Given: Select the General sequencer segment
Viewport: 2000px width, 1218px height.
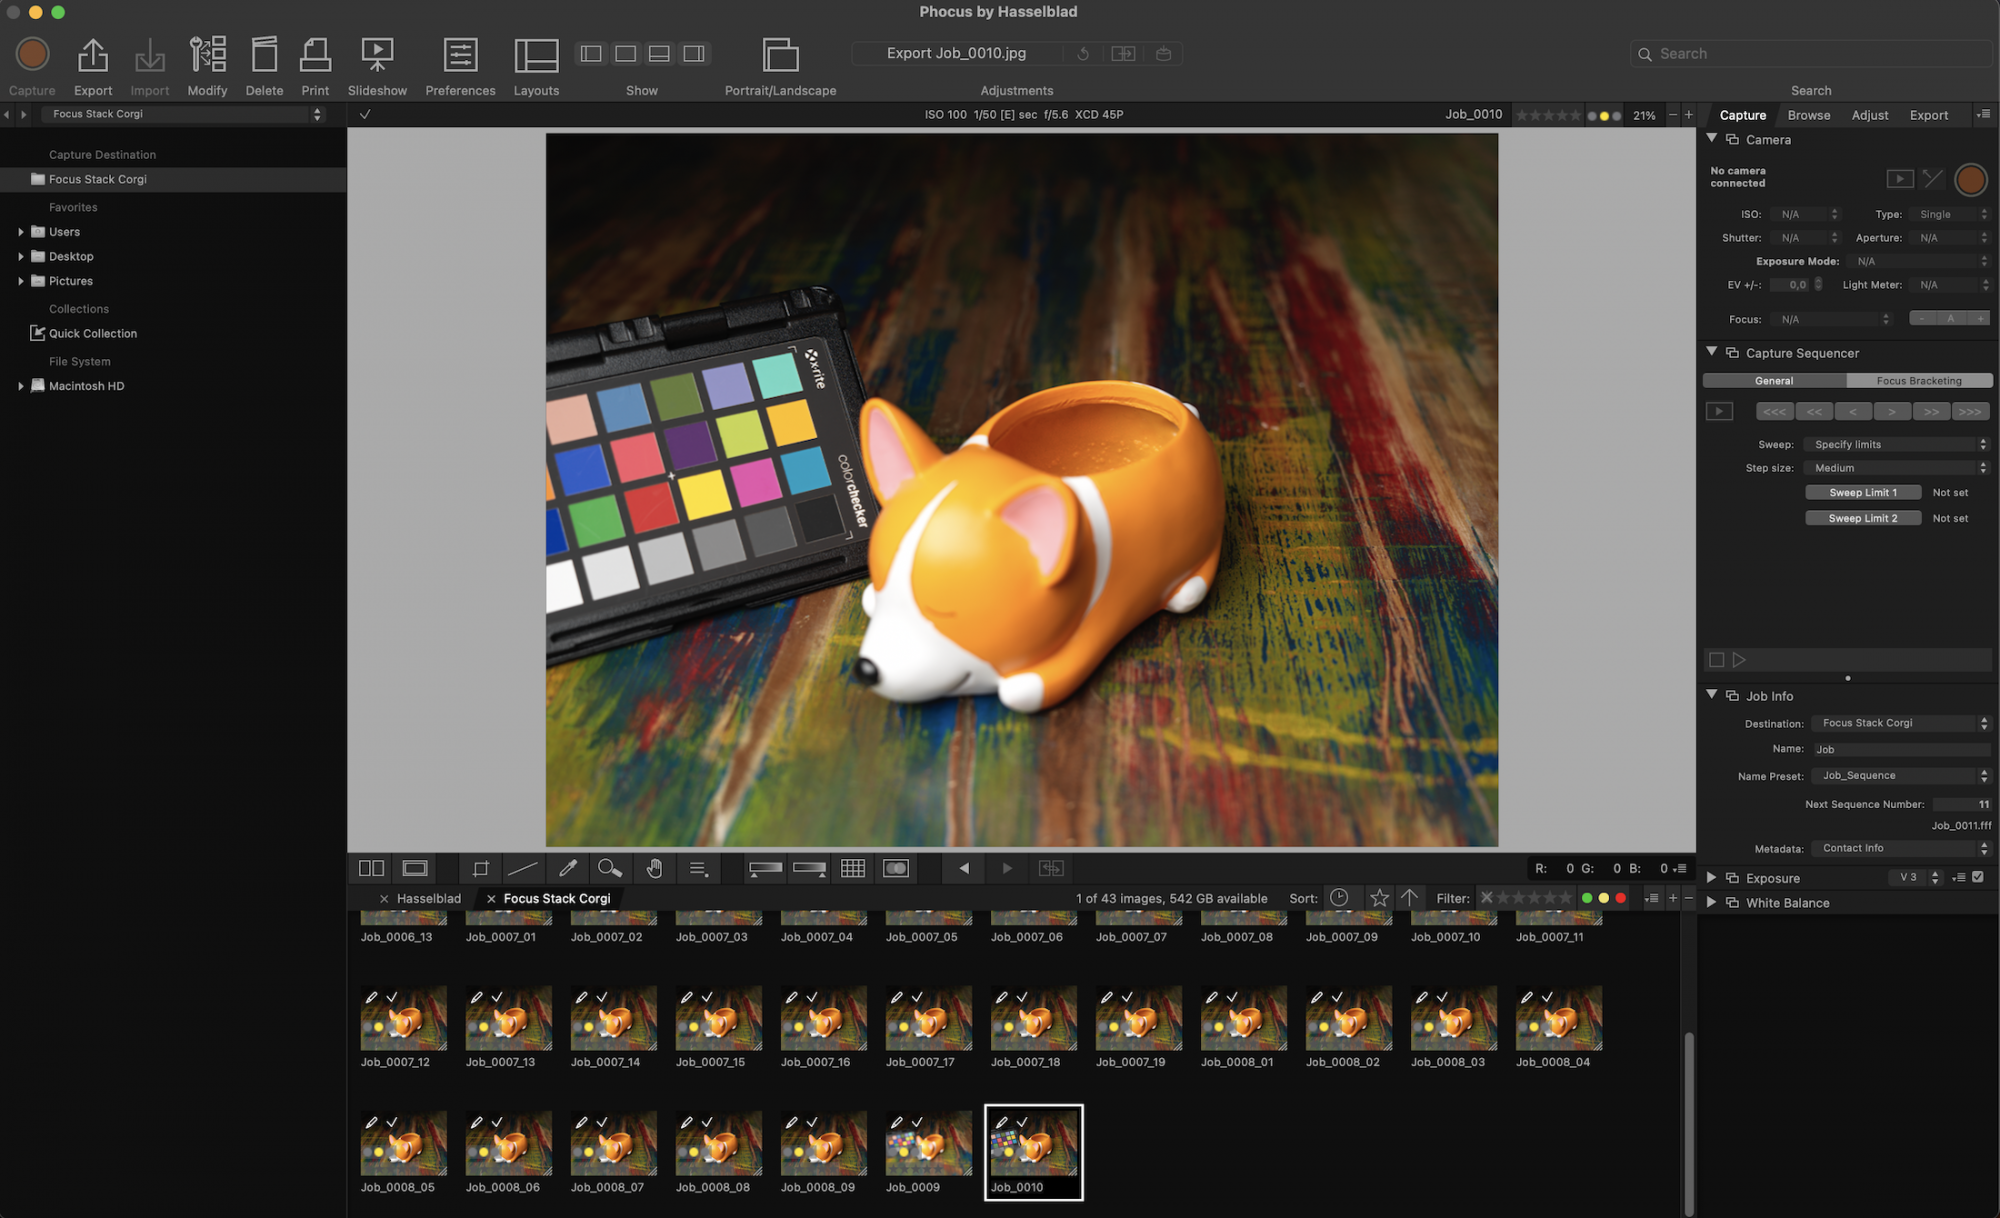Looking at the screenshot, I should (x=1774, y=381).
